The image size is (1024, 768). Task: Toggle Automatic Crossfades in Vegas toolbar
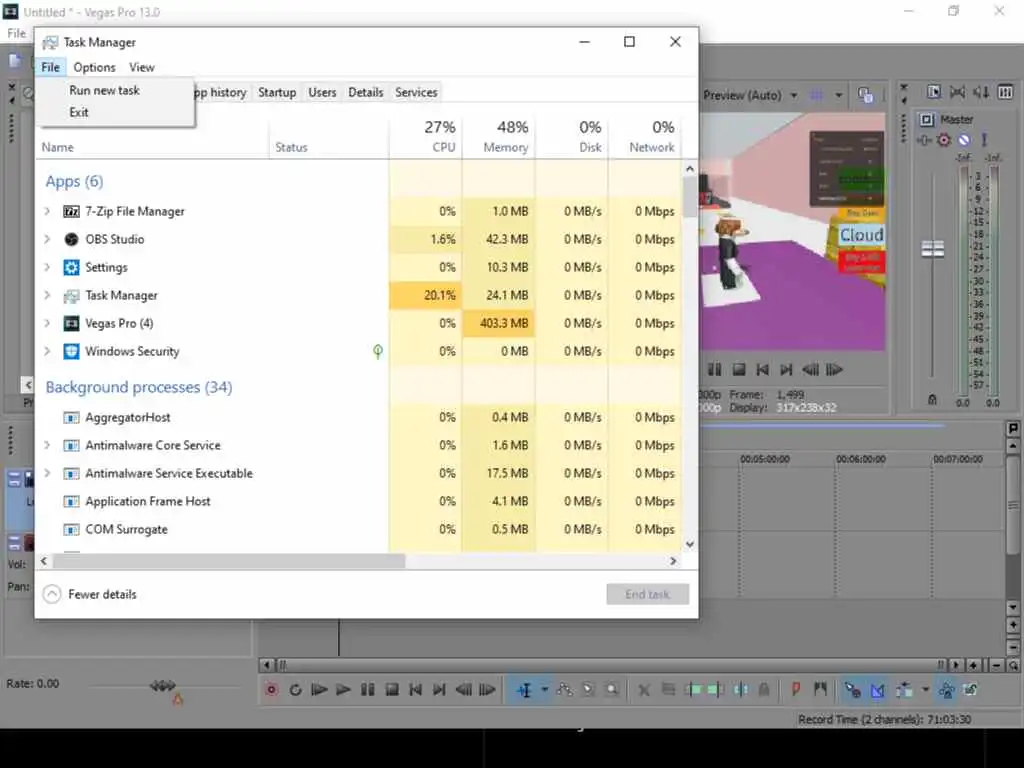pos(878,690)
